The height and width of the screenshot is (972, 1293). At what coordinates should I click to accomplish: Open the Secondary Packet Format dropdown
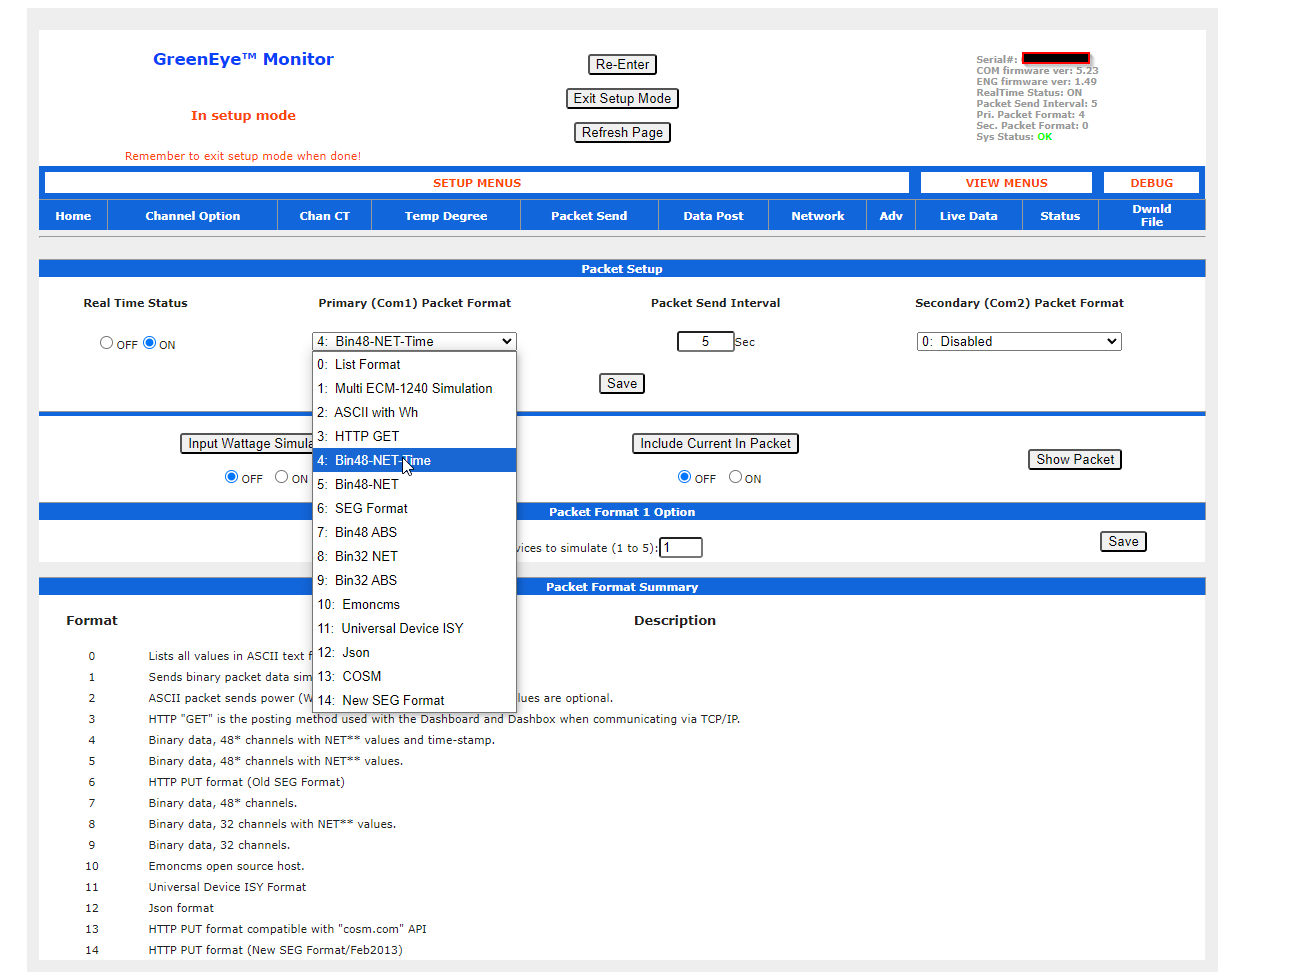pos(1019,342)
